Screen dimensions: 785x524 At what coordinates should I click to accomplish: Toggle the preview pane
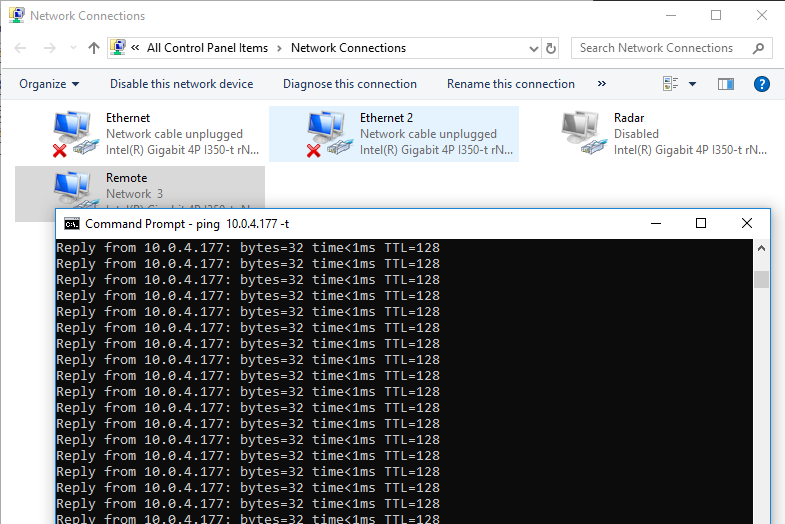point(725,84)
